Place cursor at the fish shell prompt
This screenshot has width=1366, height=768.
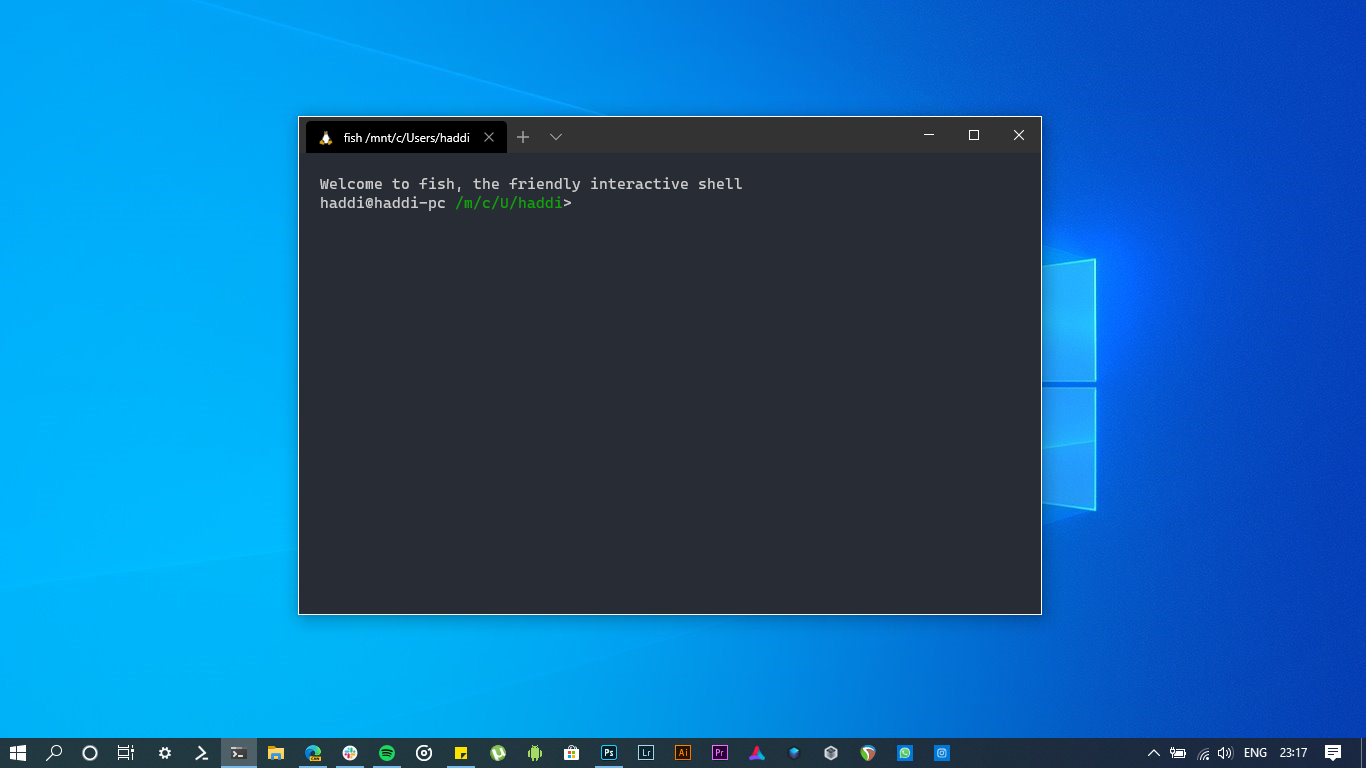580,202
